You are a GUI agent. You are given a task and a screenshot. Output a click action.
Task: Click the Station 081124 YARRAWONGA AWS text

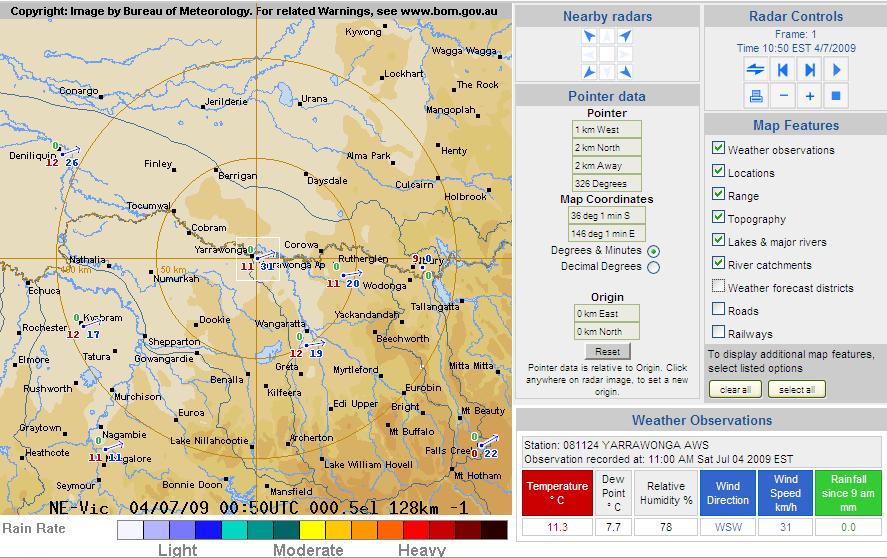coord(616,445)
